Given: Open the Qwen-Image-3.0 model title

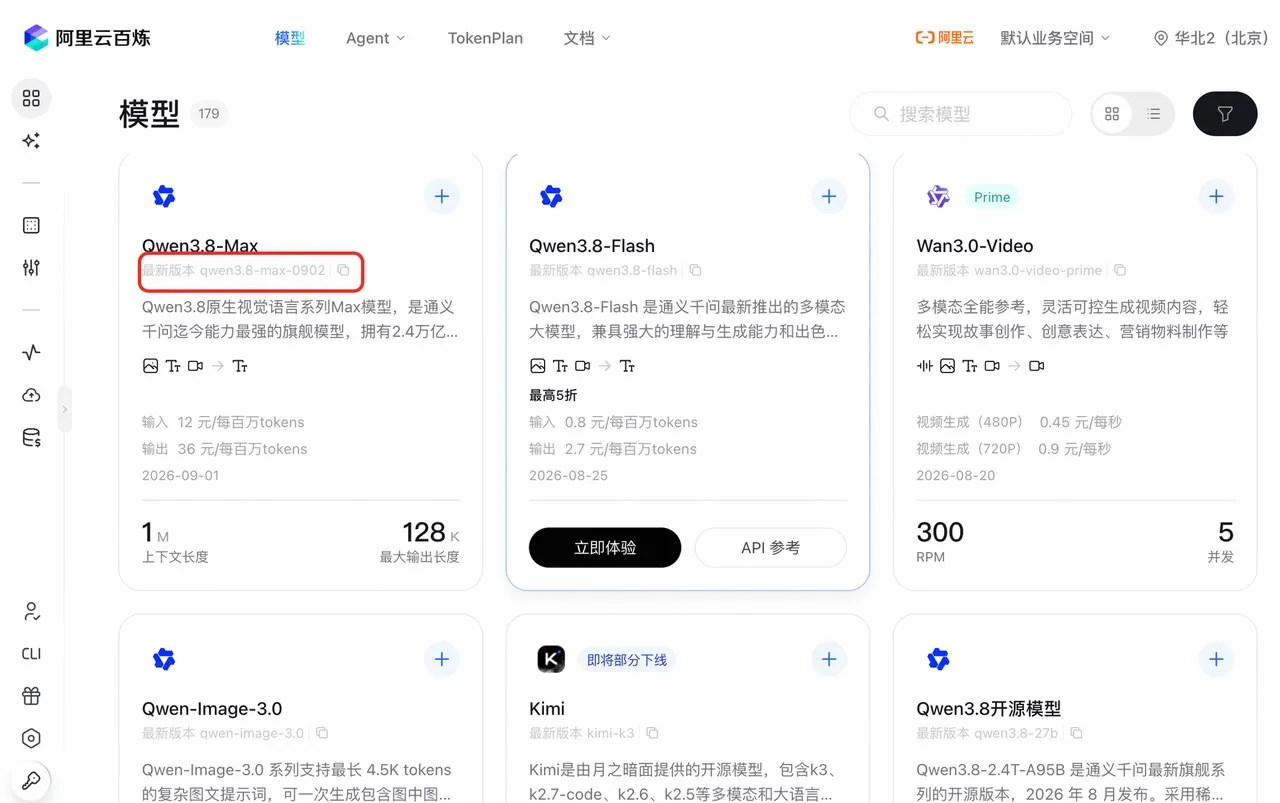Looking at the screenshot, I should point(212,709).
